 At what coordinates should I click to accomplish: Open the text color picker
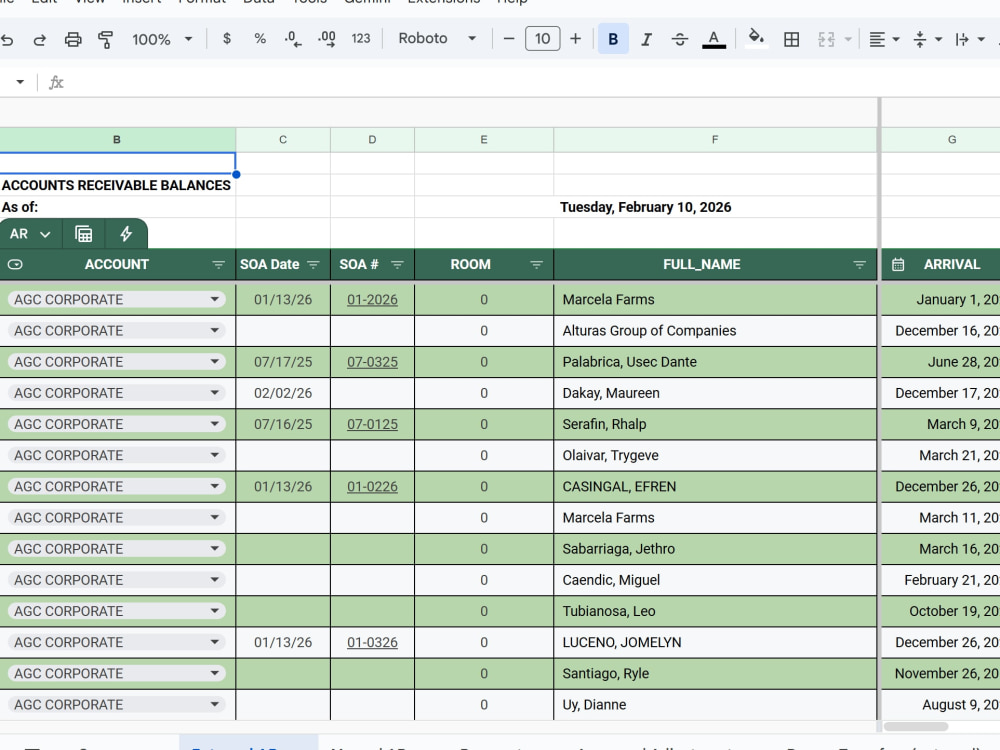[x=714, y=40]
